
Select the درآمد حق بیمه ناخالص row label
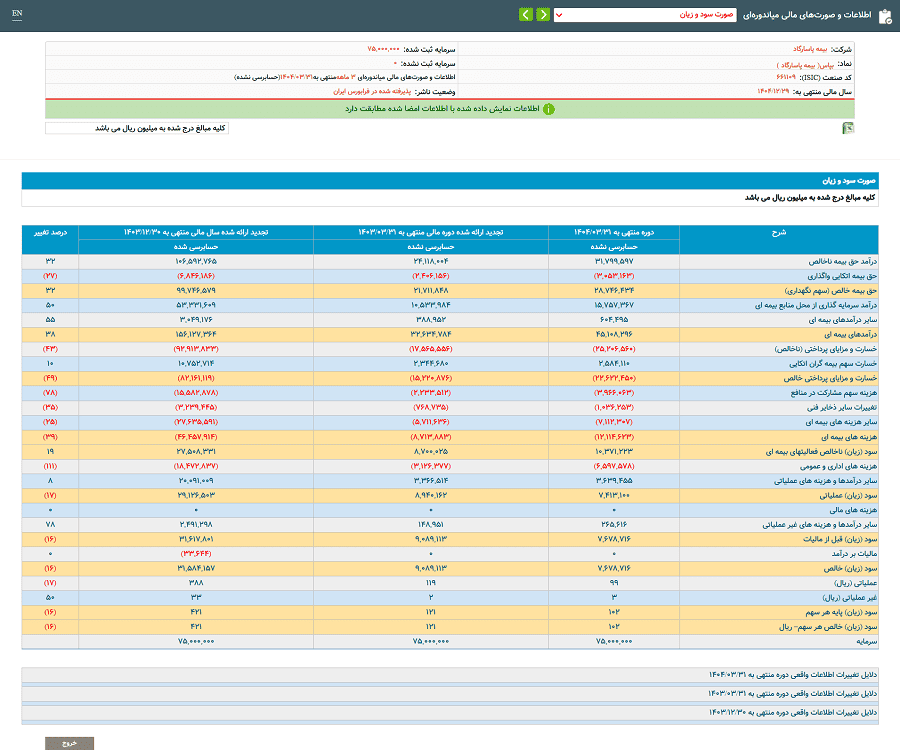pos(843,262)
